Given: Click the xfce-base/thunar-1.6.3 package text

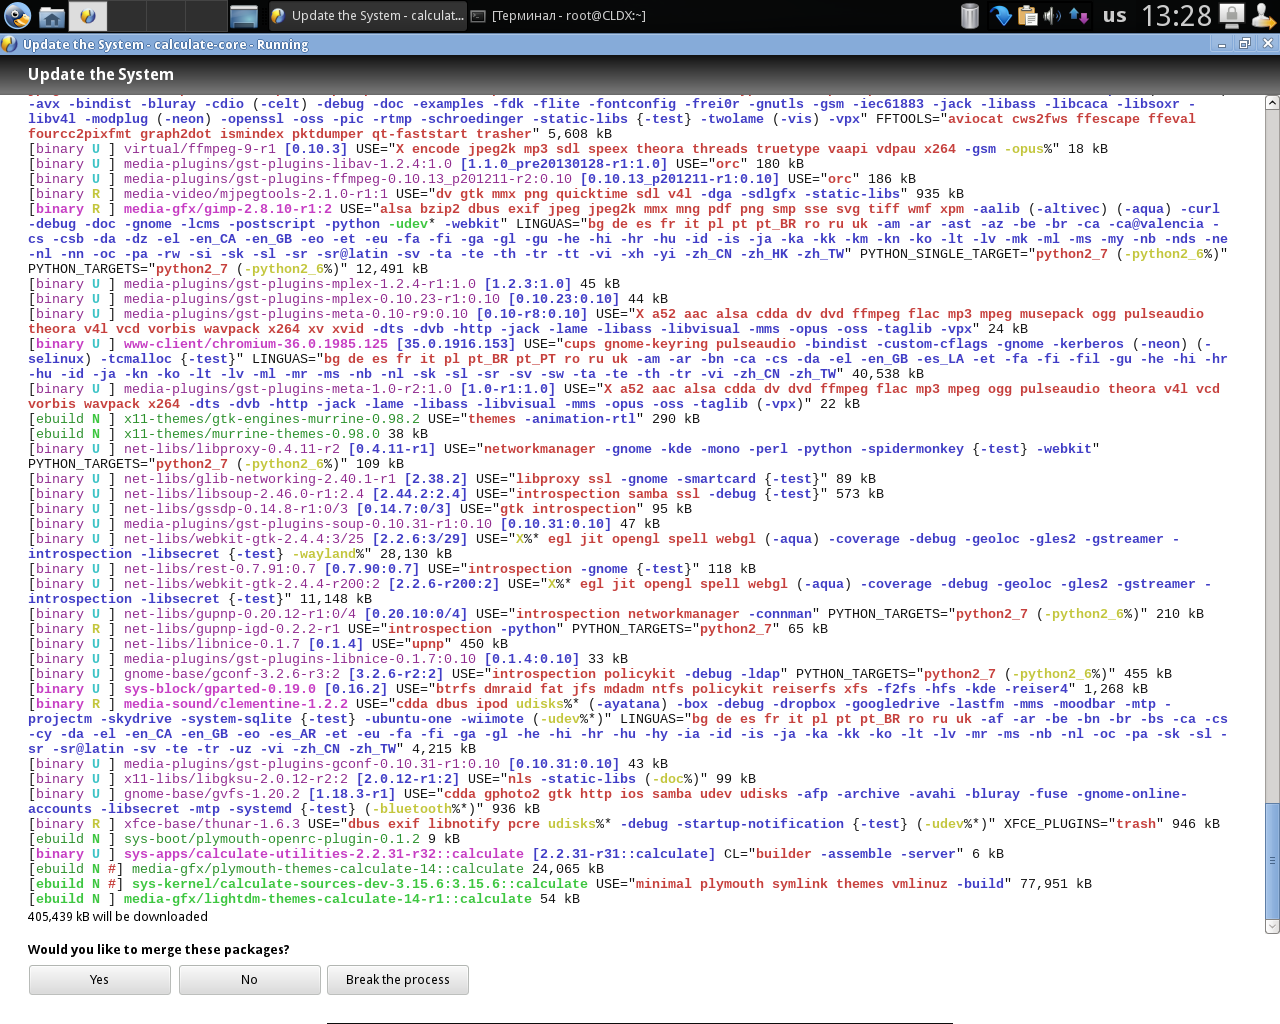Looking at the screenshot, I should 212,824.
